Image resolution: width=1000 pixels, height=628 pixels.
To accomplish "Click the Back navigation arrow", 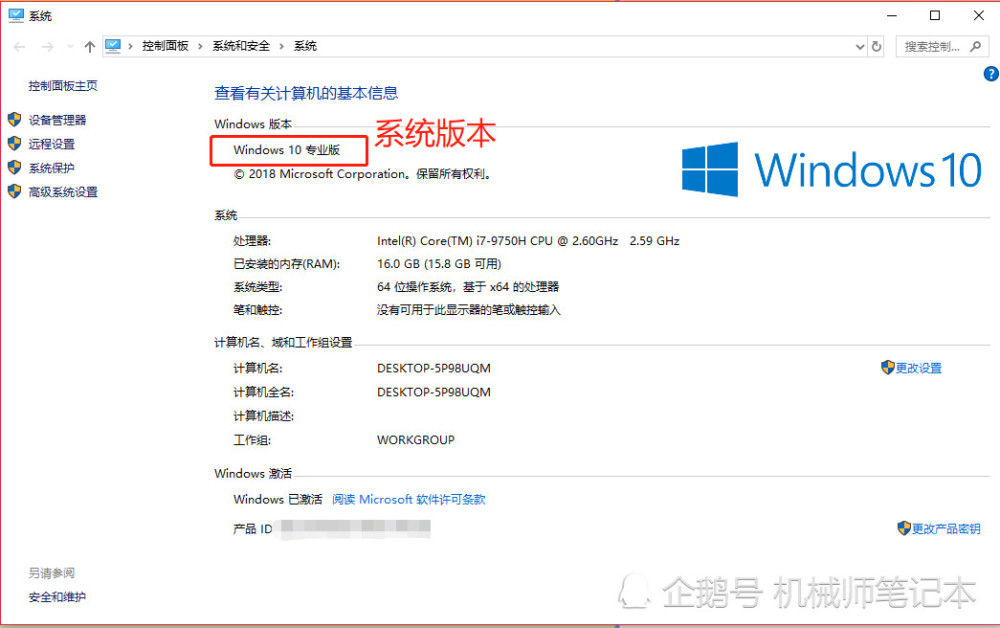I will click(x=20, y=47).
